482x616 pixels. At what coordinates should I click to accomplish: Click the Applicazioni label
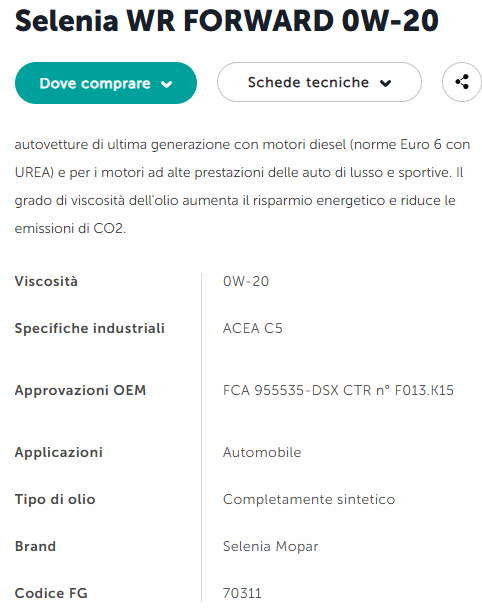[59, 452]
